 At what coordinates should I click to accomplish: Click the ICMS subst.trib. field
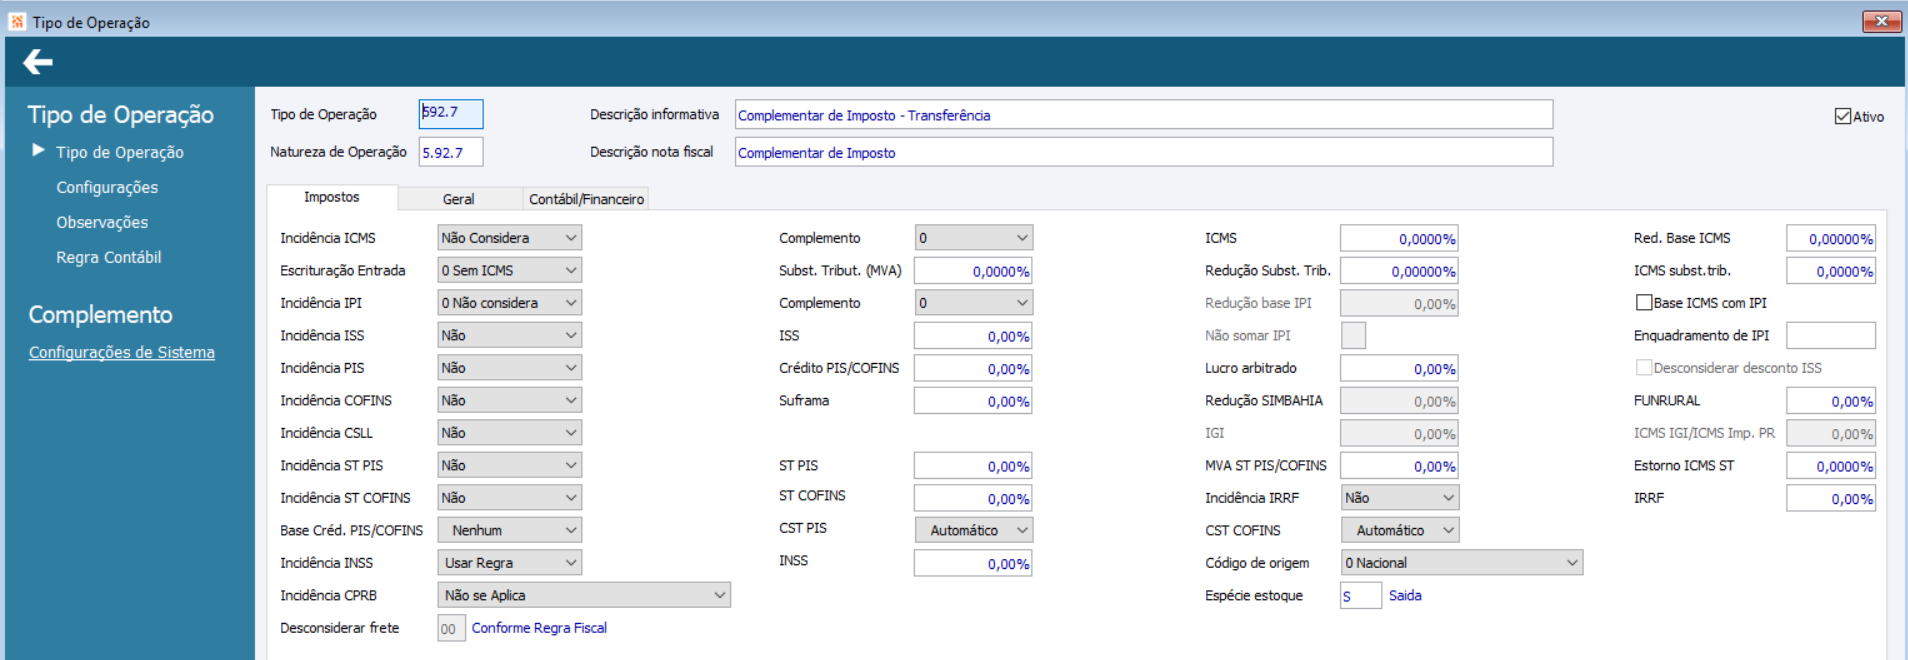click(1831, 271)
